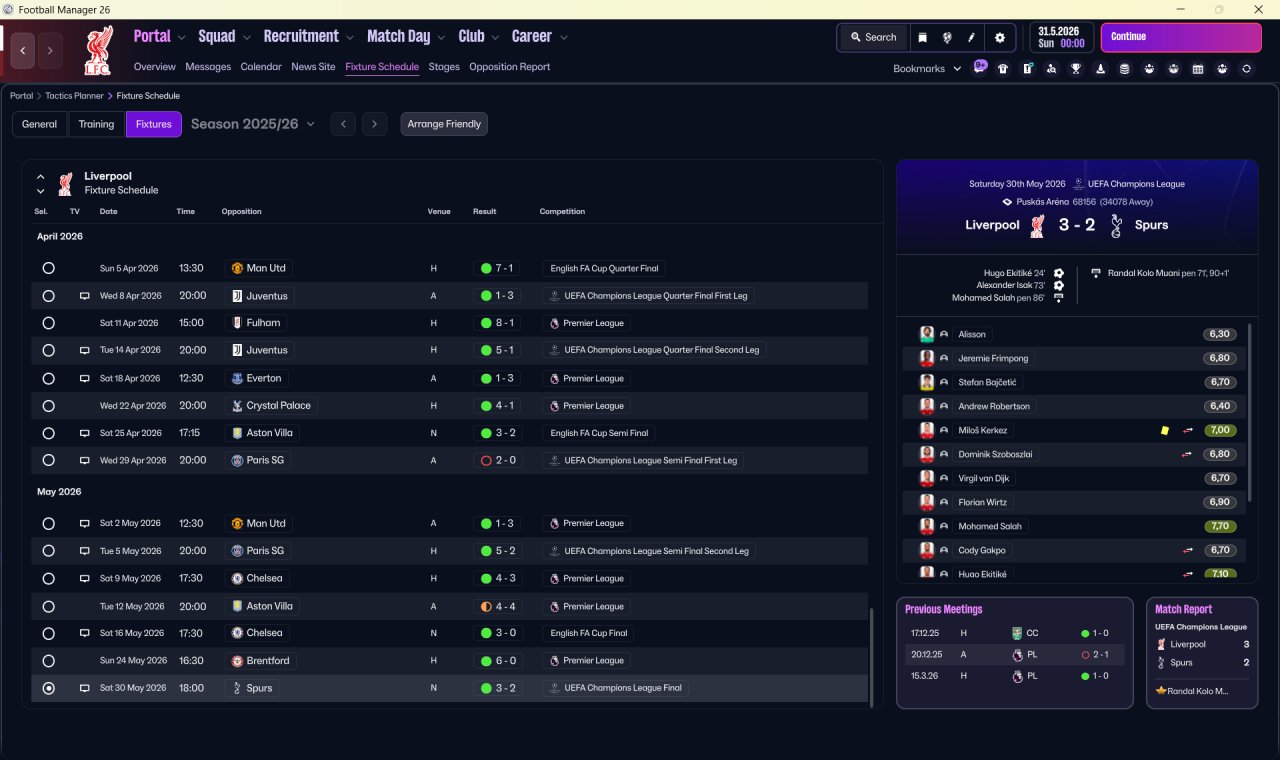
Task: Open the calendar grid bookmark icon
Action: pyautogui.click(x=1197, y=69)
